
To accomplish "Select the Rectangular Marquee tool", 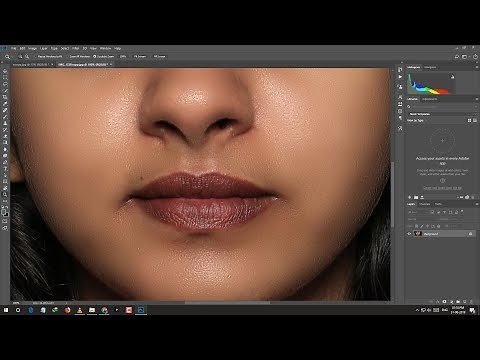I will point(5,78).
